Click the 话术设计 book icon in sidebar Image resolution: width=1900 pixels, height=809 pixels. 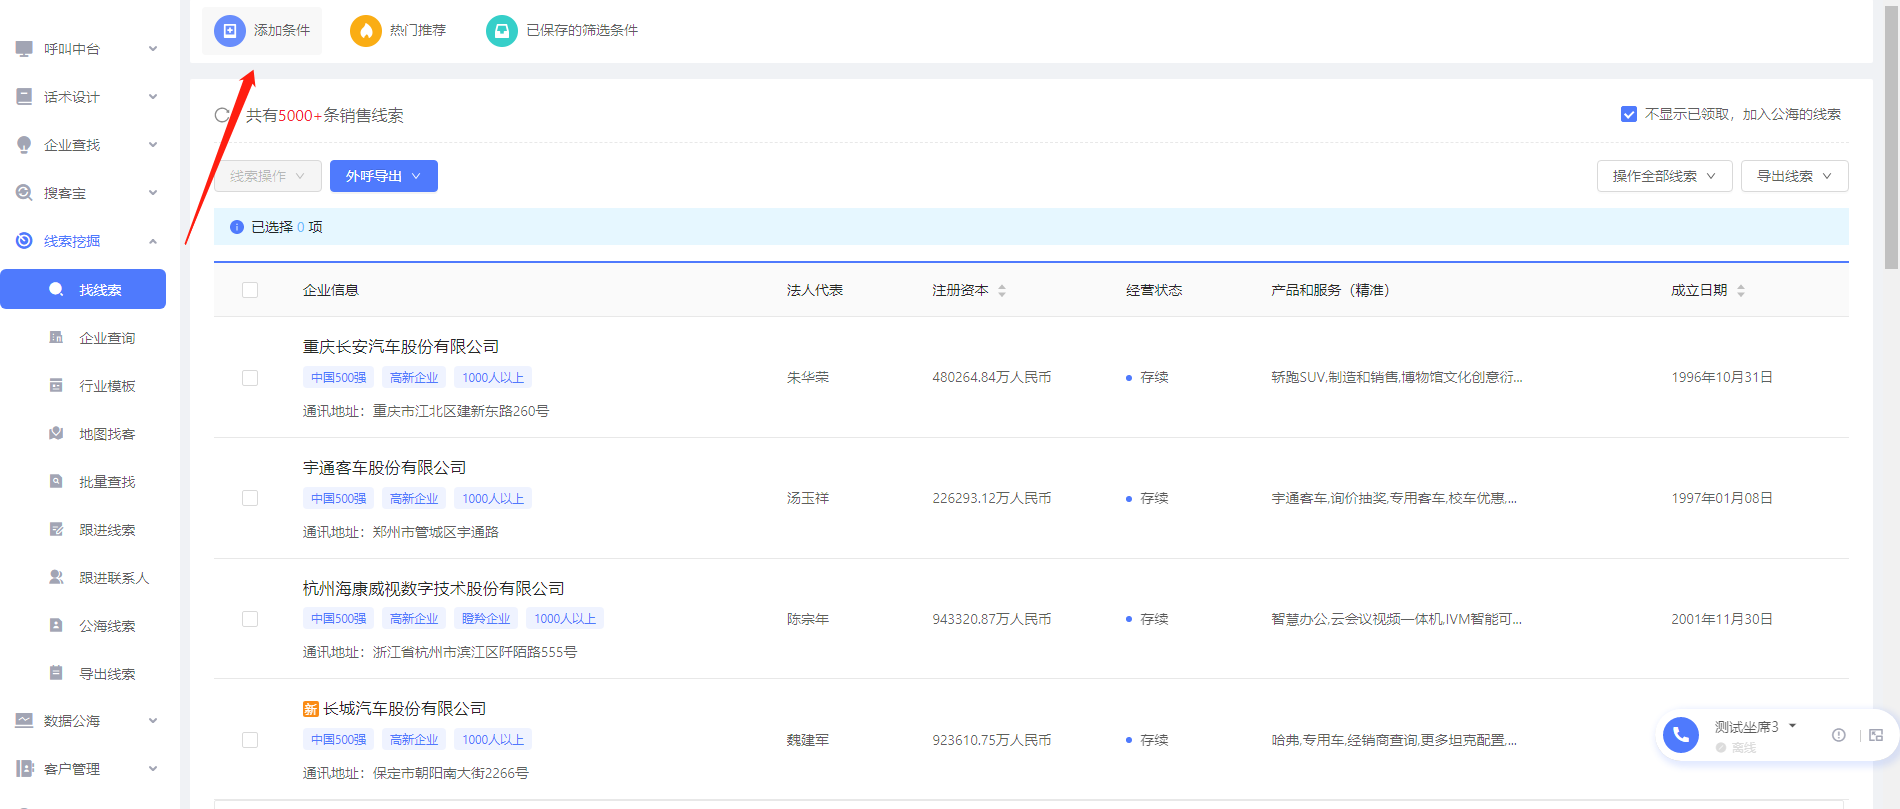(24, 96)
